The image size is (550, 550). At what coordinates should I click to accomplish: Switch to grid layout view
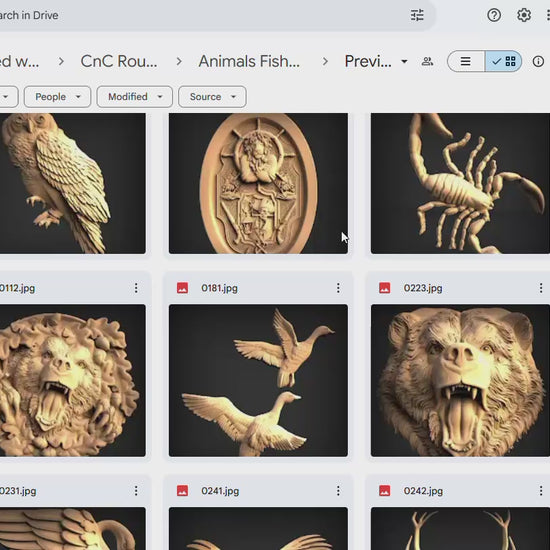pos(503,61)
